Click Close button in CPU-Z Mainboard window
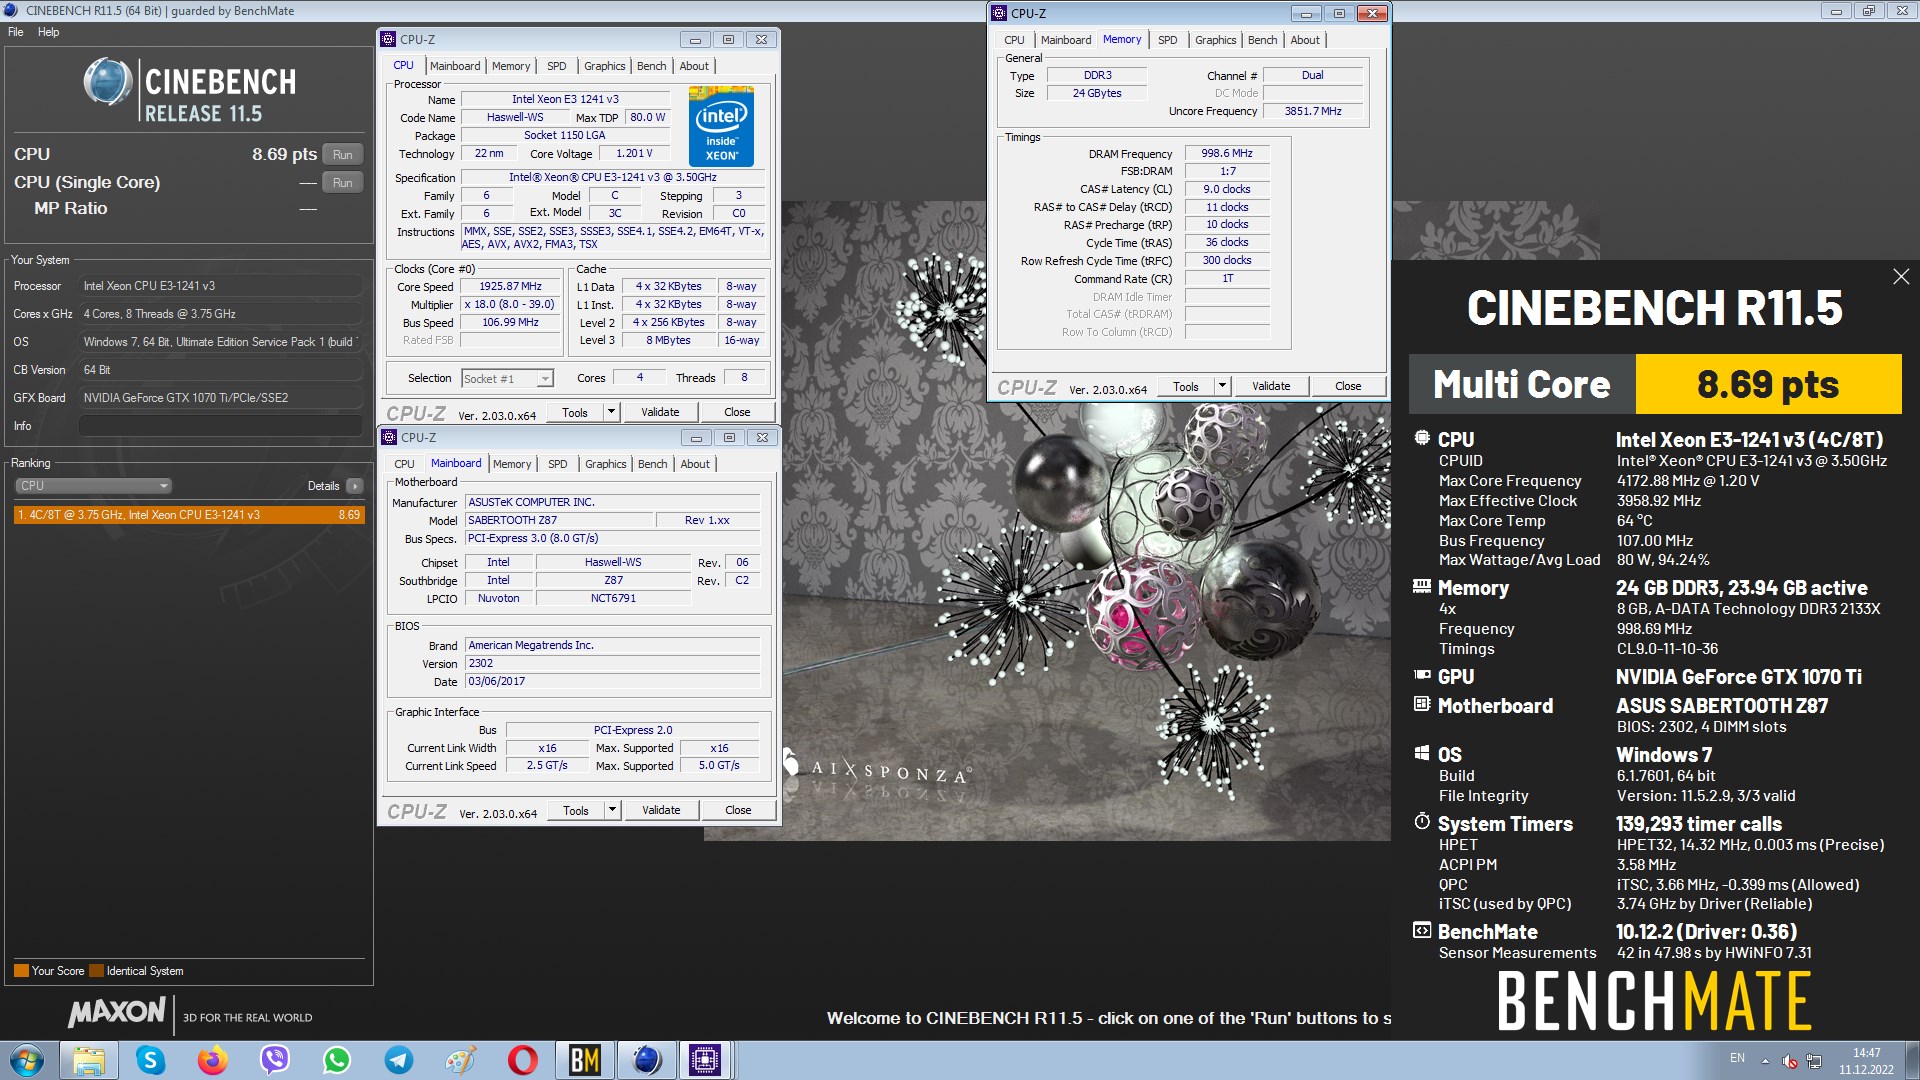Screen dimensions: 1920x1080 click(738, 810)
